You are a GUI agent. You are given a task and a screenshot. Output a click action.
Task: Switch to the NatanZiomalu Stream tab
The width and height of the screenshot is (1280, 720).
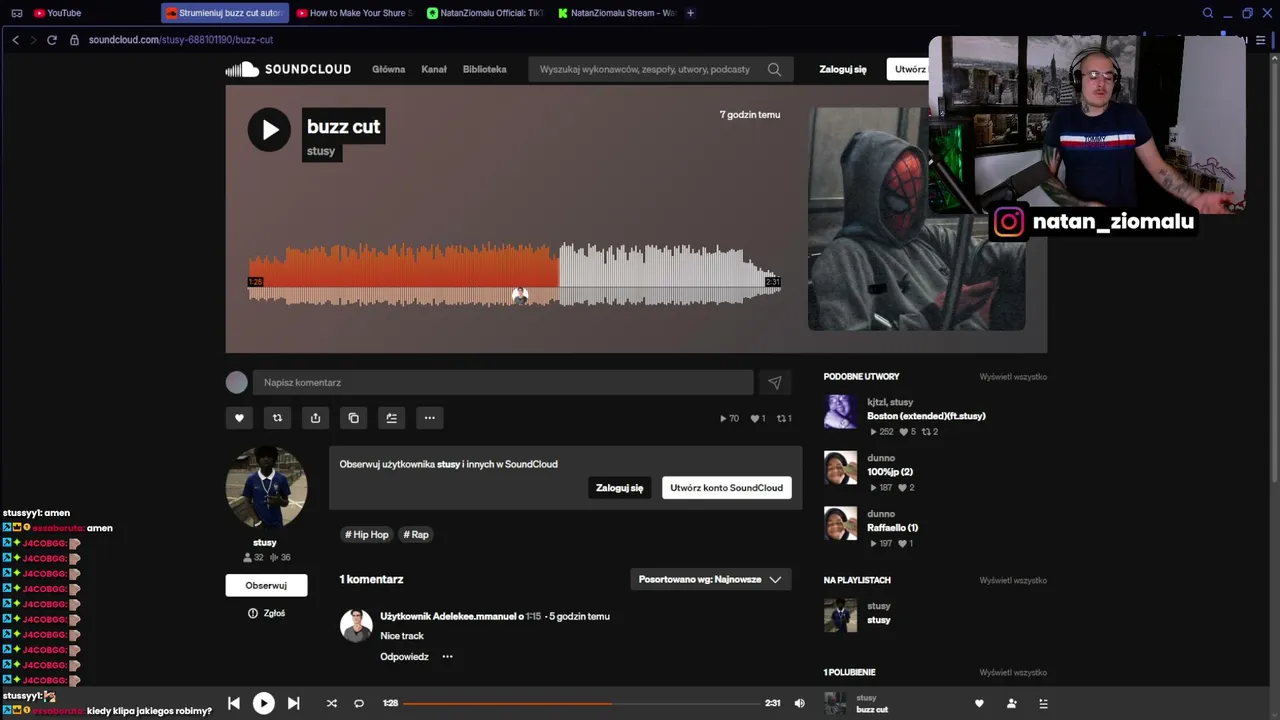pos(616,13)
